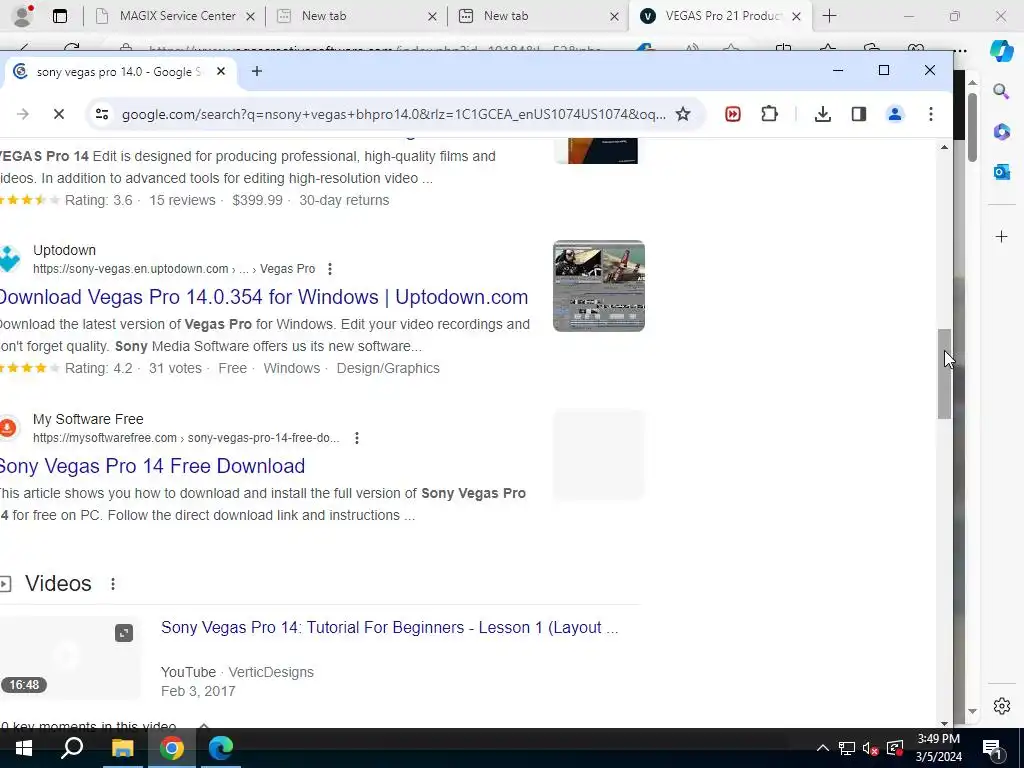
Task: Open Edge profile picture
Action: pos(23,16)
